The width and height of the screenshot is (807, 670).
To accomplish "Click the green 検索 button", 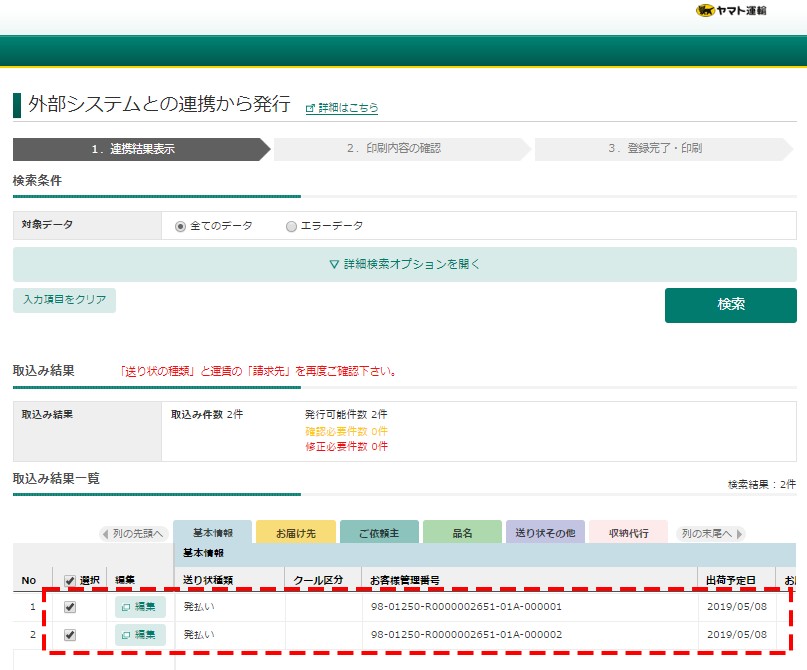I will pos(730,305).
